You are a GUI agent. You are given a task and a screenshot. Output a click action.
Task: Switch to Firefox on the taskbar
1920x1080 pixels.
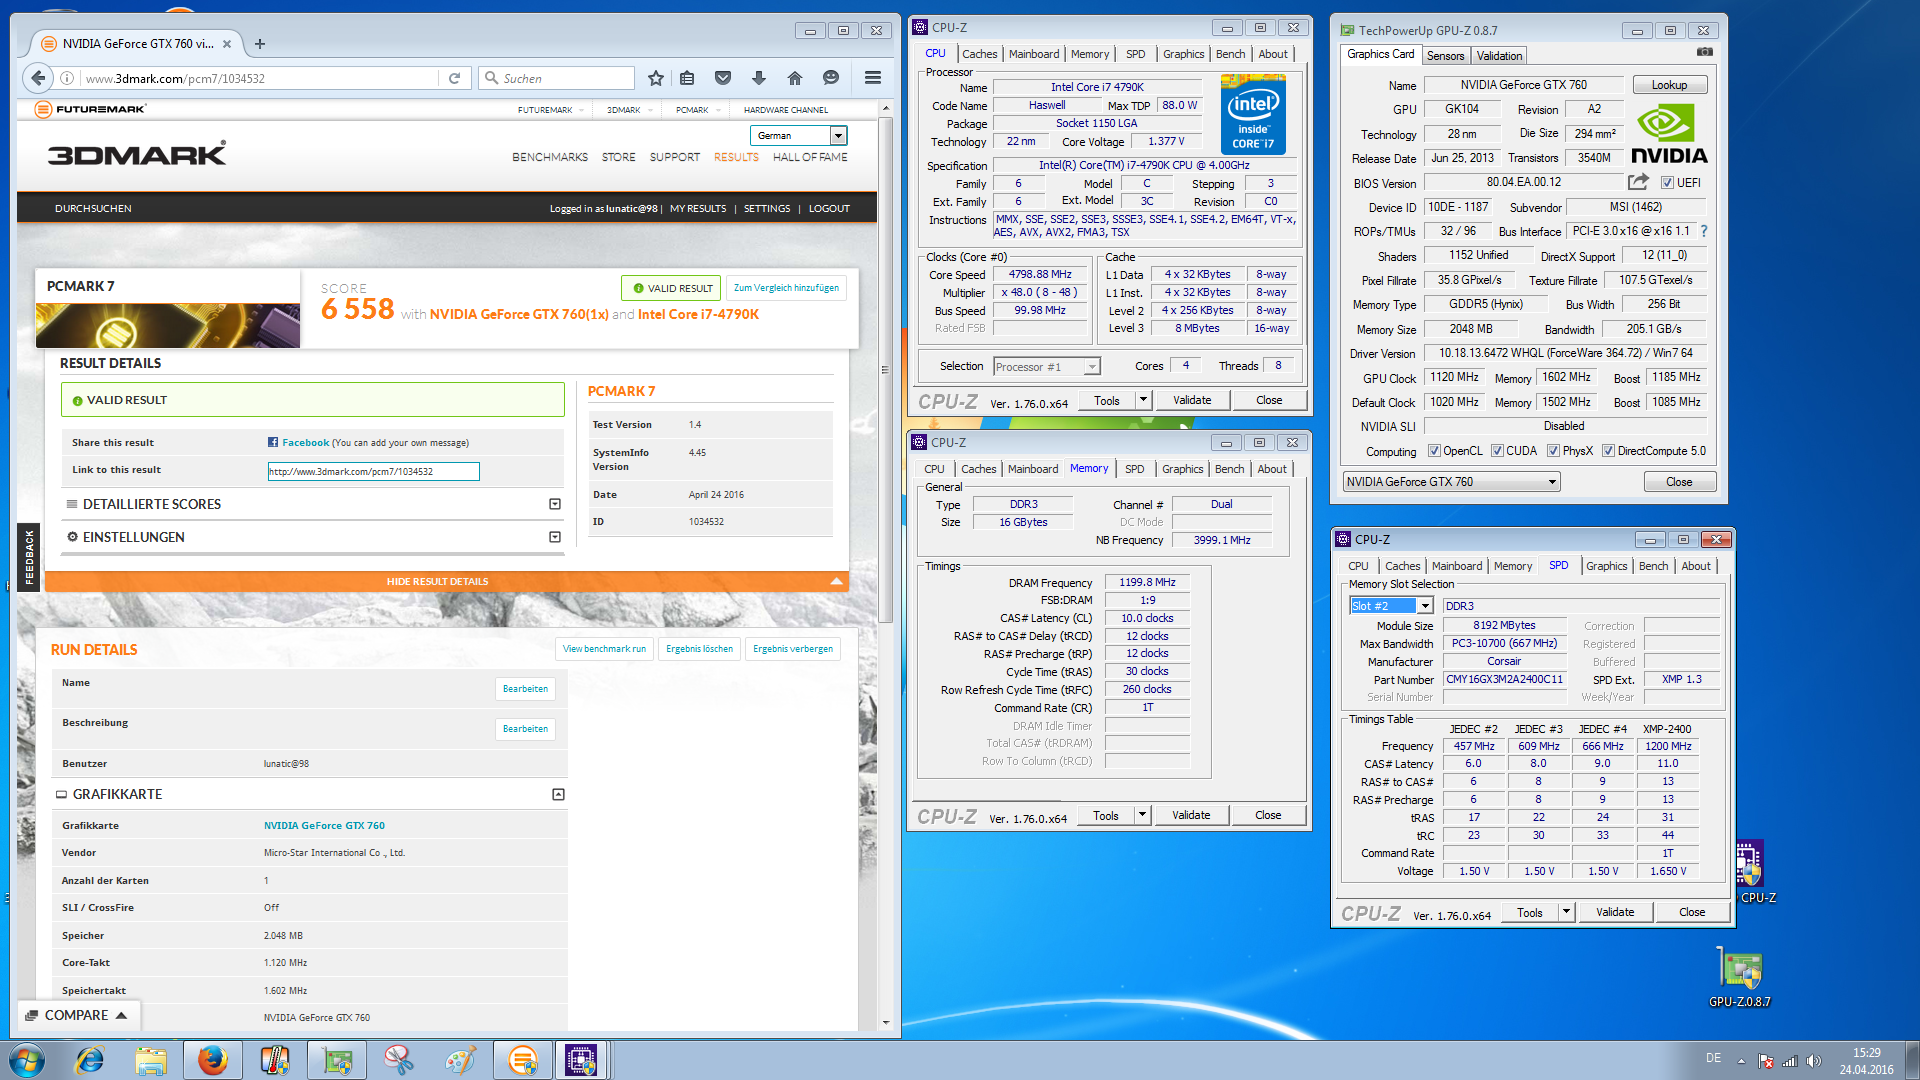[212, 1060]
